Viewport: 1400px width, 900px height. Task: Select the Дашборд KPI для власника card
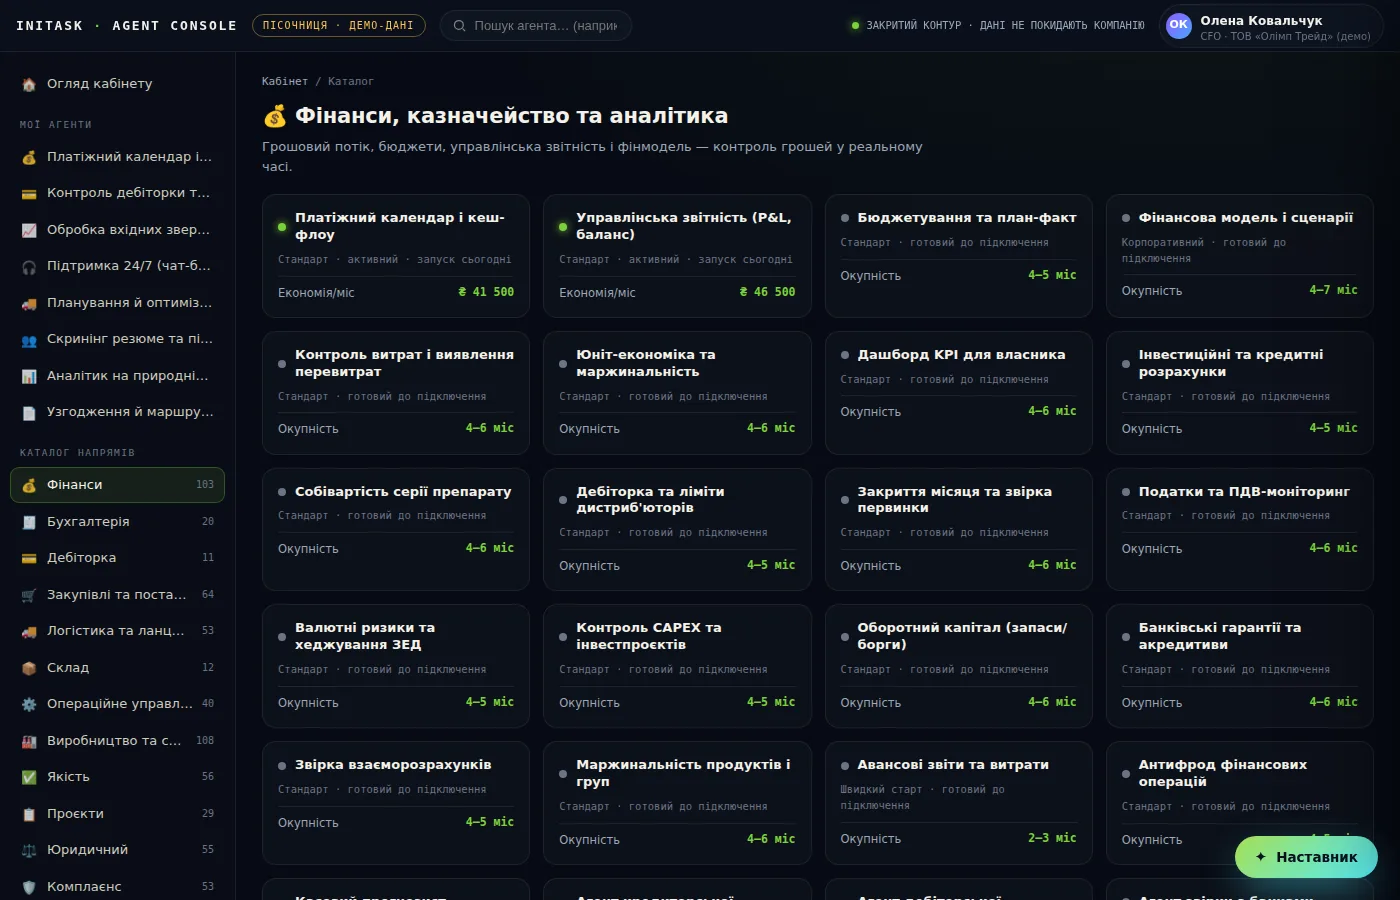point(958,393)
